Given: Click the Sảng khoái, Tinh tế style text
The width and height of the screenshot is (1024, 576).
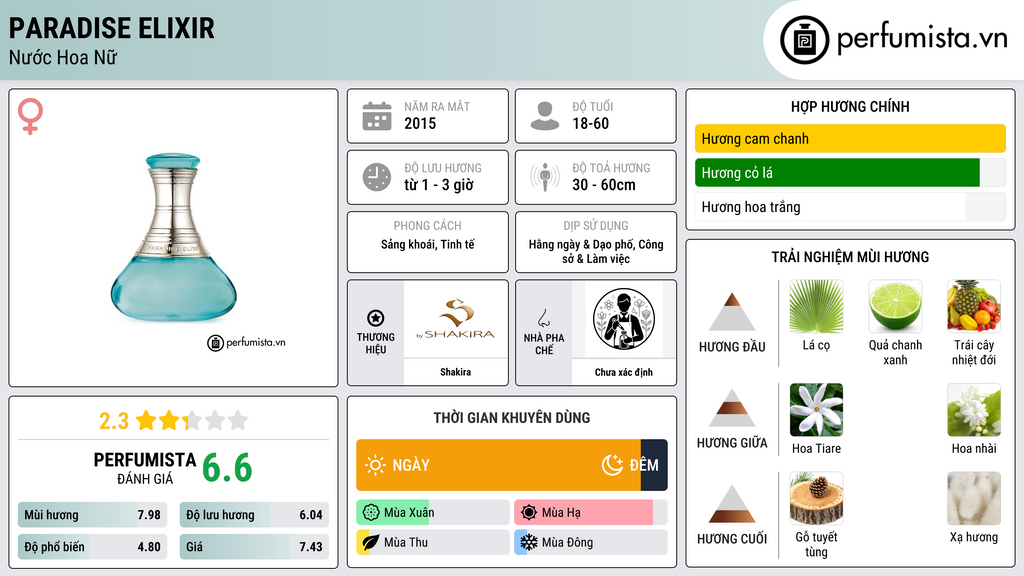Looking at the screenshot, I should [x=428, y=244].
